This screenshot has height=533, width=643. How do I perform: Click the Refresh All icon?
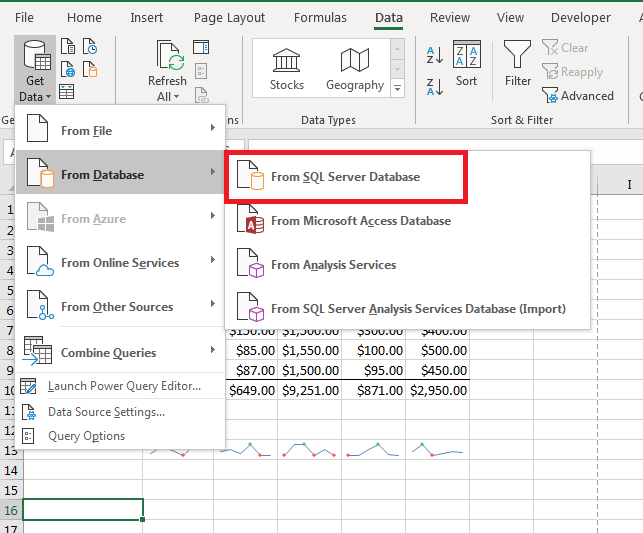[x=170, y=55]
